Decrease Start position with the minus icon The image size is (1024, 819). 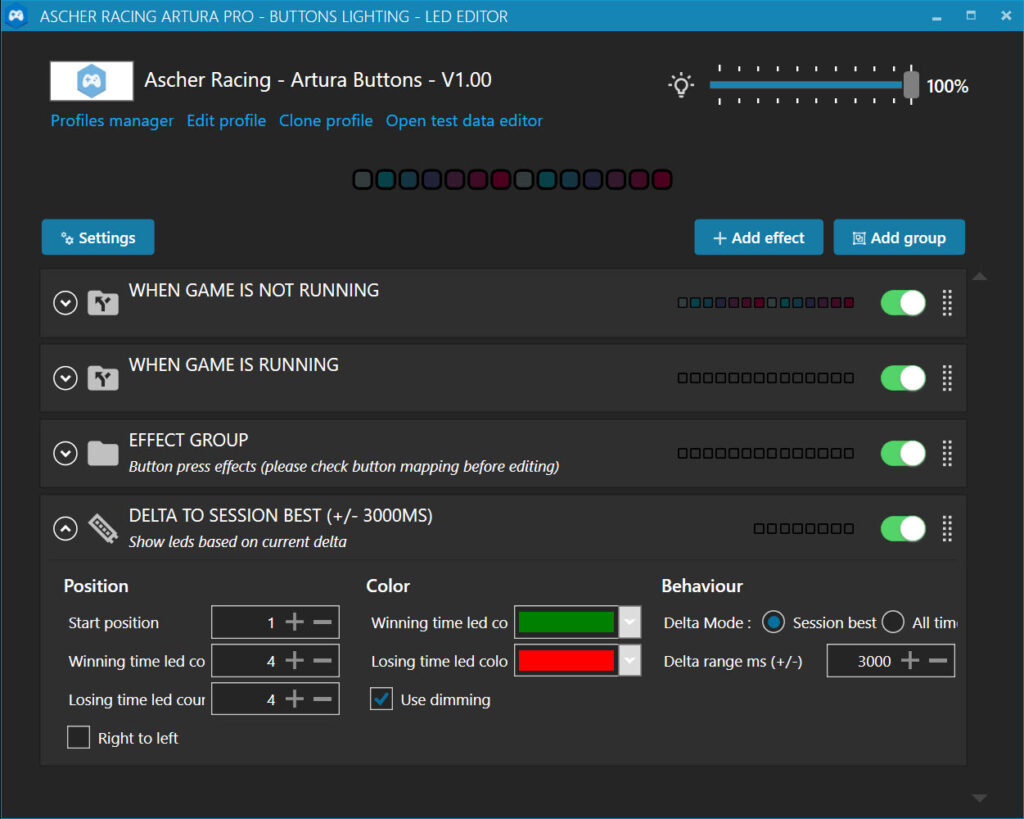323,622
